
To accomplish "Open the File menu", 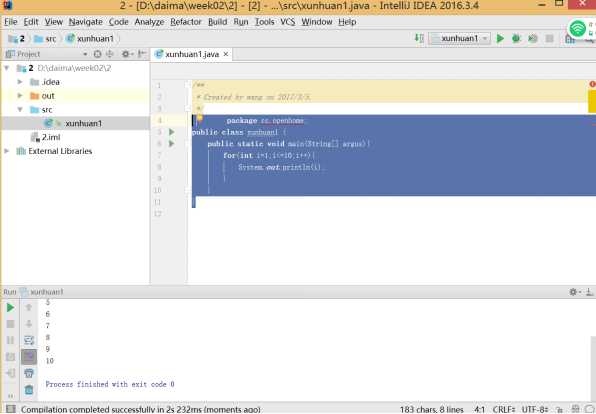I will (11, 22).
